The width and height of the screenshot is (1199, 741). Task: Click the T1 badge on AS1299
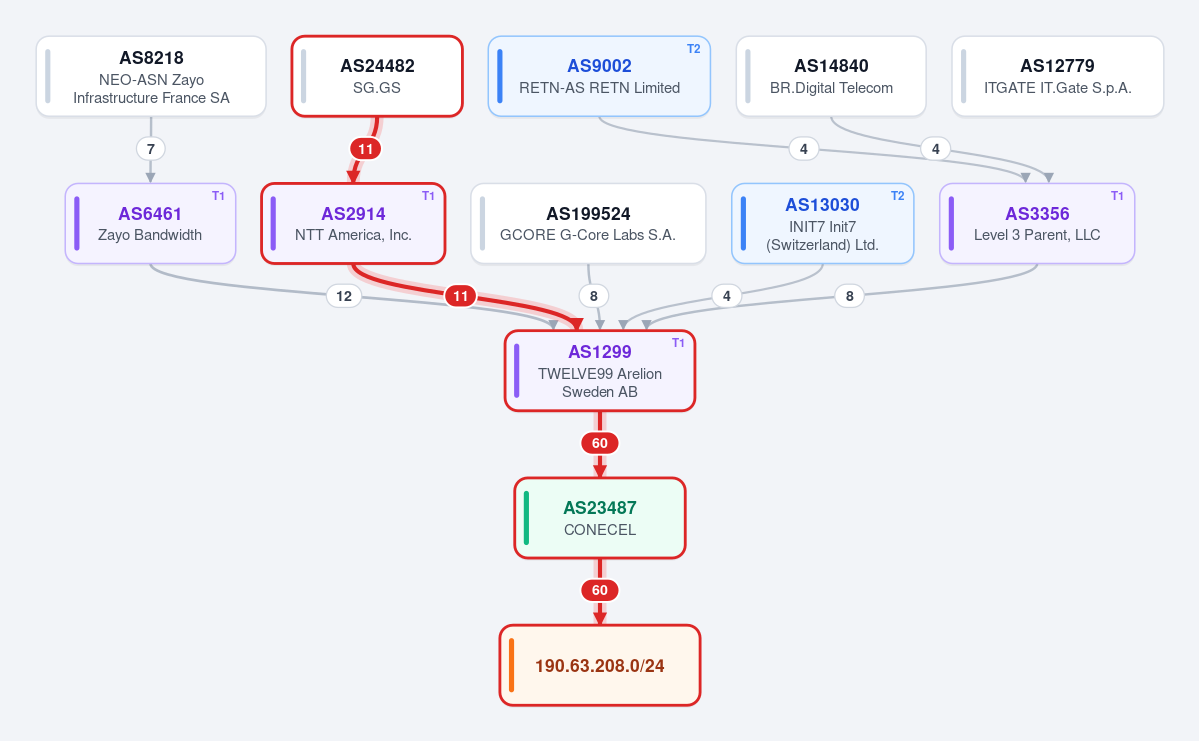(678, 343)
